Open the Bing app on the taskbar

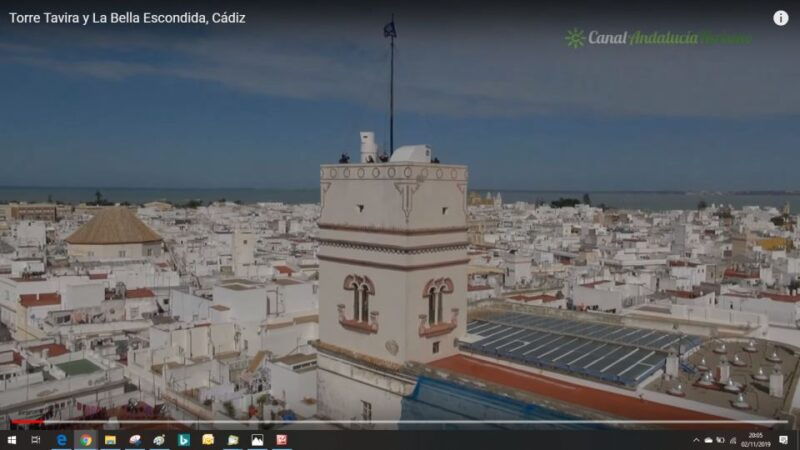(x=184, y=440)
